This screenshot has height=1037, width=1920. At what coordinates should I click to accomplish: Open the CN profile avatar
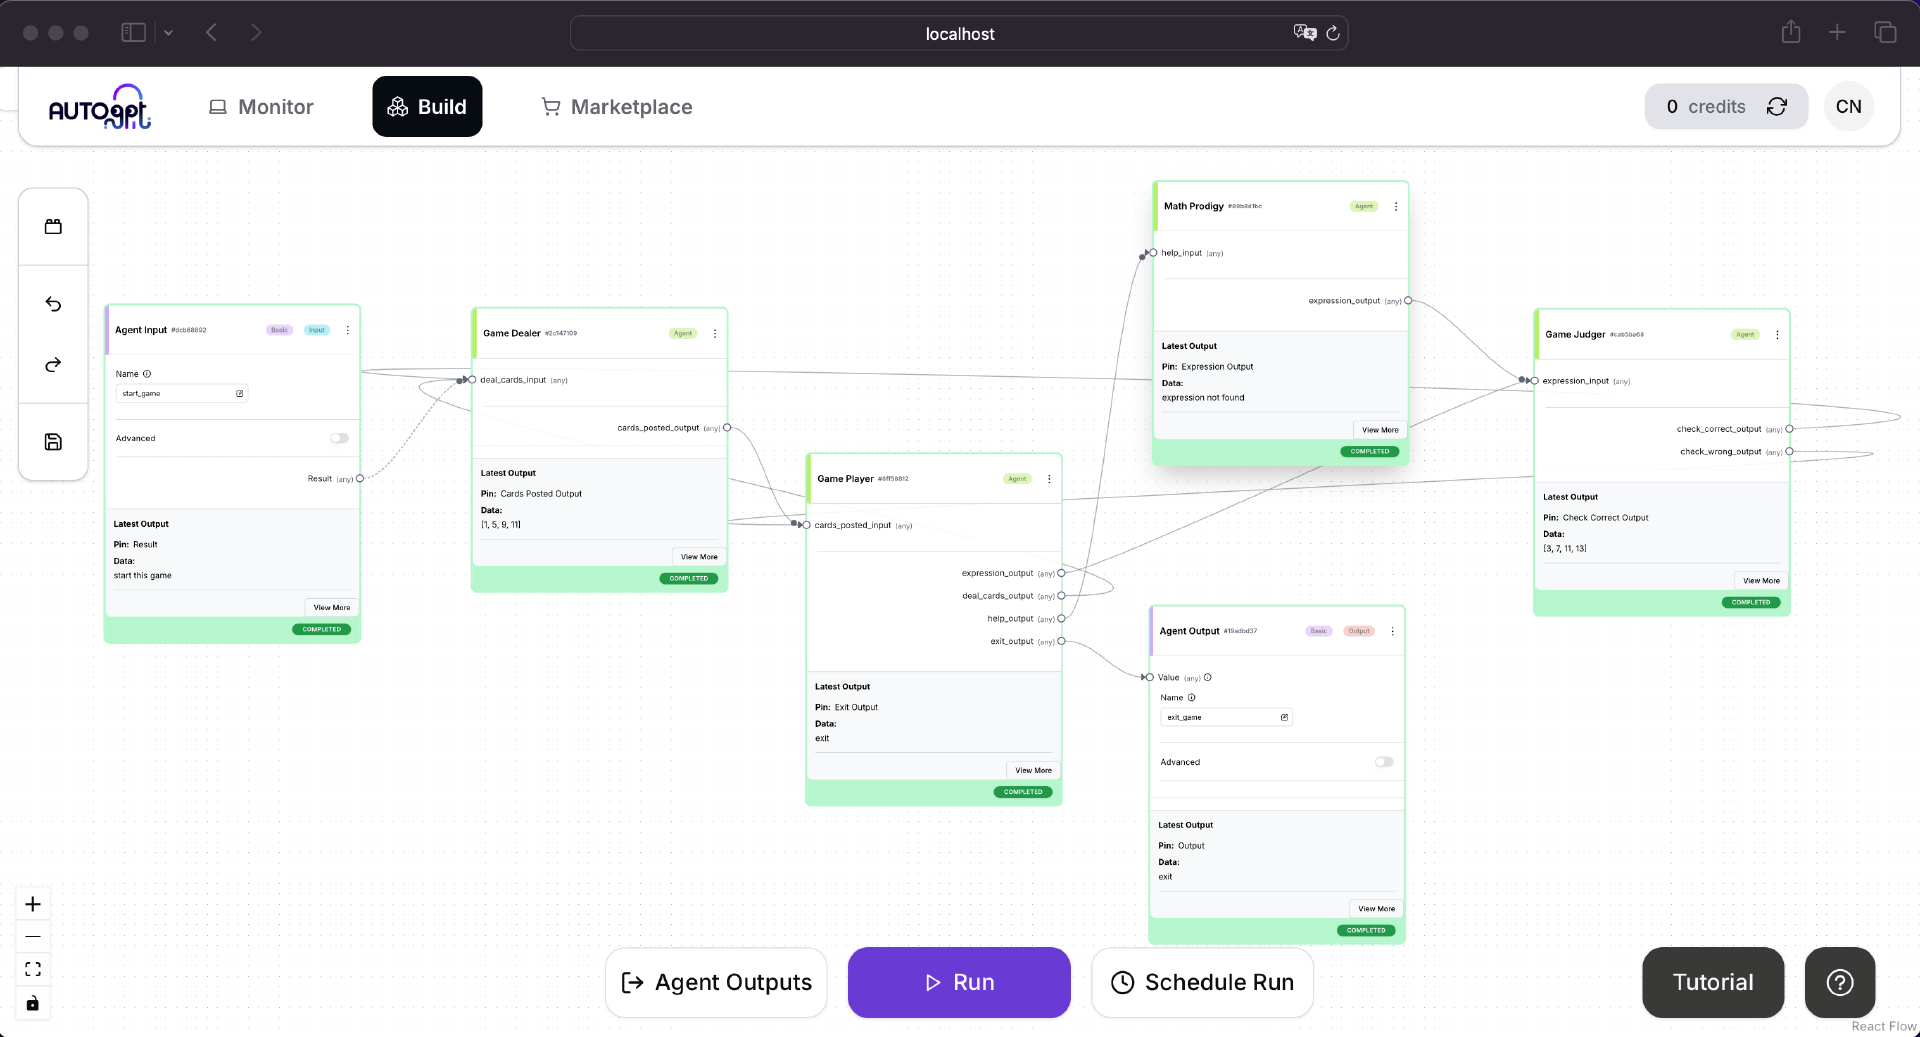tap(1849, 107)
